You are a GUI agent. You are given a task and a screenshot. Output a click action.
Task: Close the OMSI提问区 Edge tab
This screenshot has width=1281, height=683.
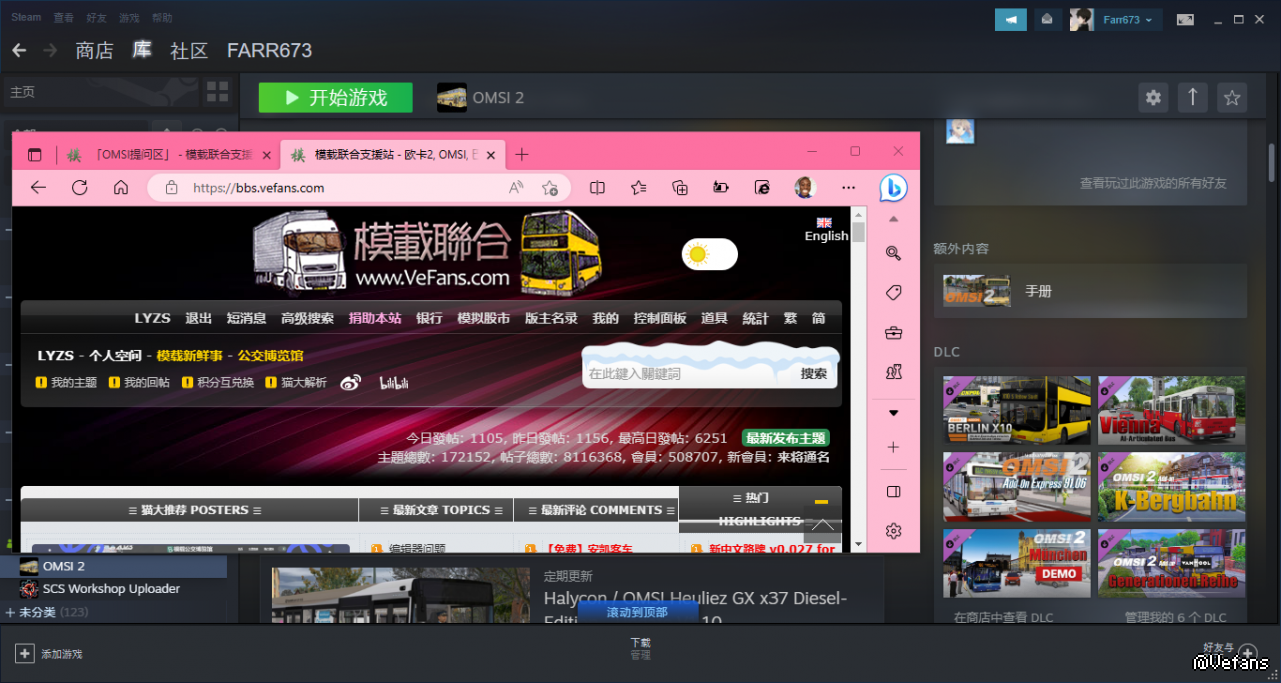tap(266, 155)
